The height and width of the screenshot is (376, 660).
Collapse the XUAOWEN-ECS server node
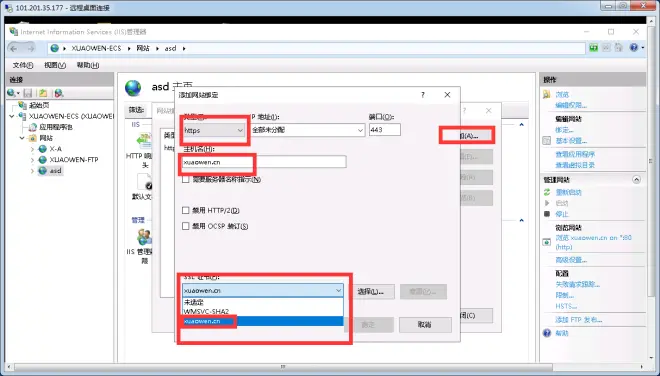pyautogui.click(x=12, y=116)
